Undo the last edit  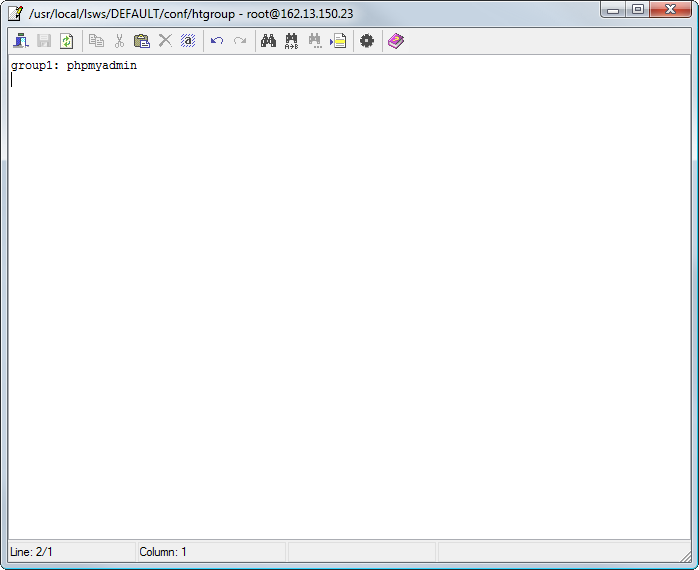tap(217, 41)
